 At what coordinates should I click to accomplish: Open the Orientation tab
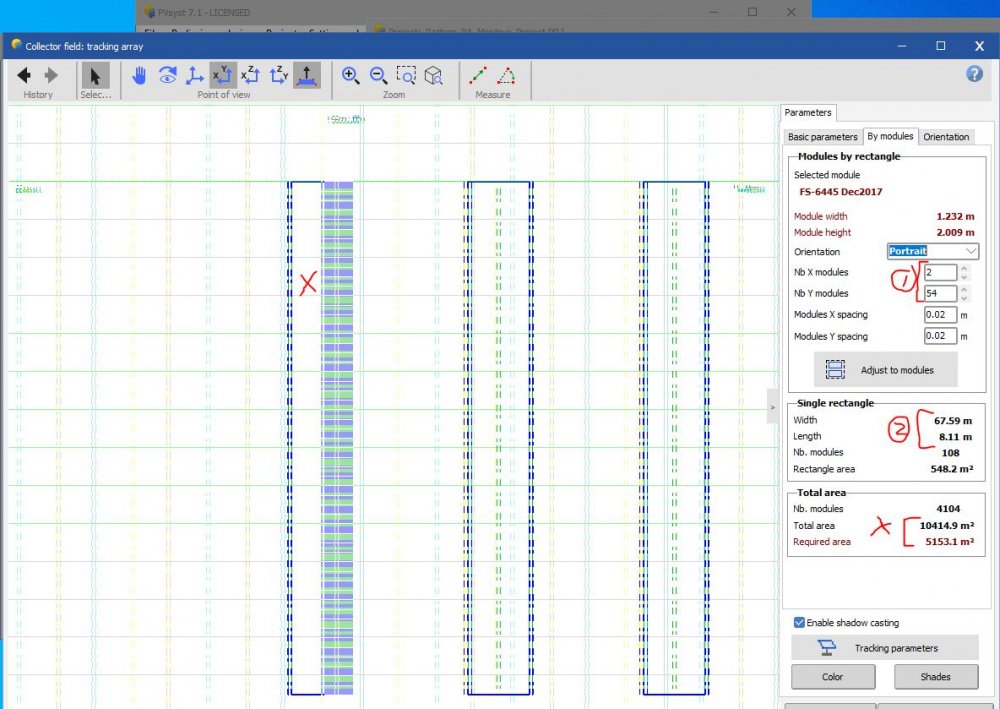tap(945, 136)
